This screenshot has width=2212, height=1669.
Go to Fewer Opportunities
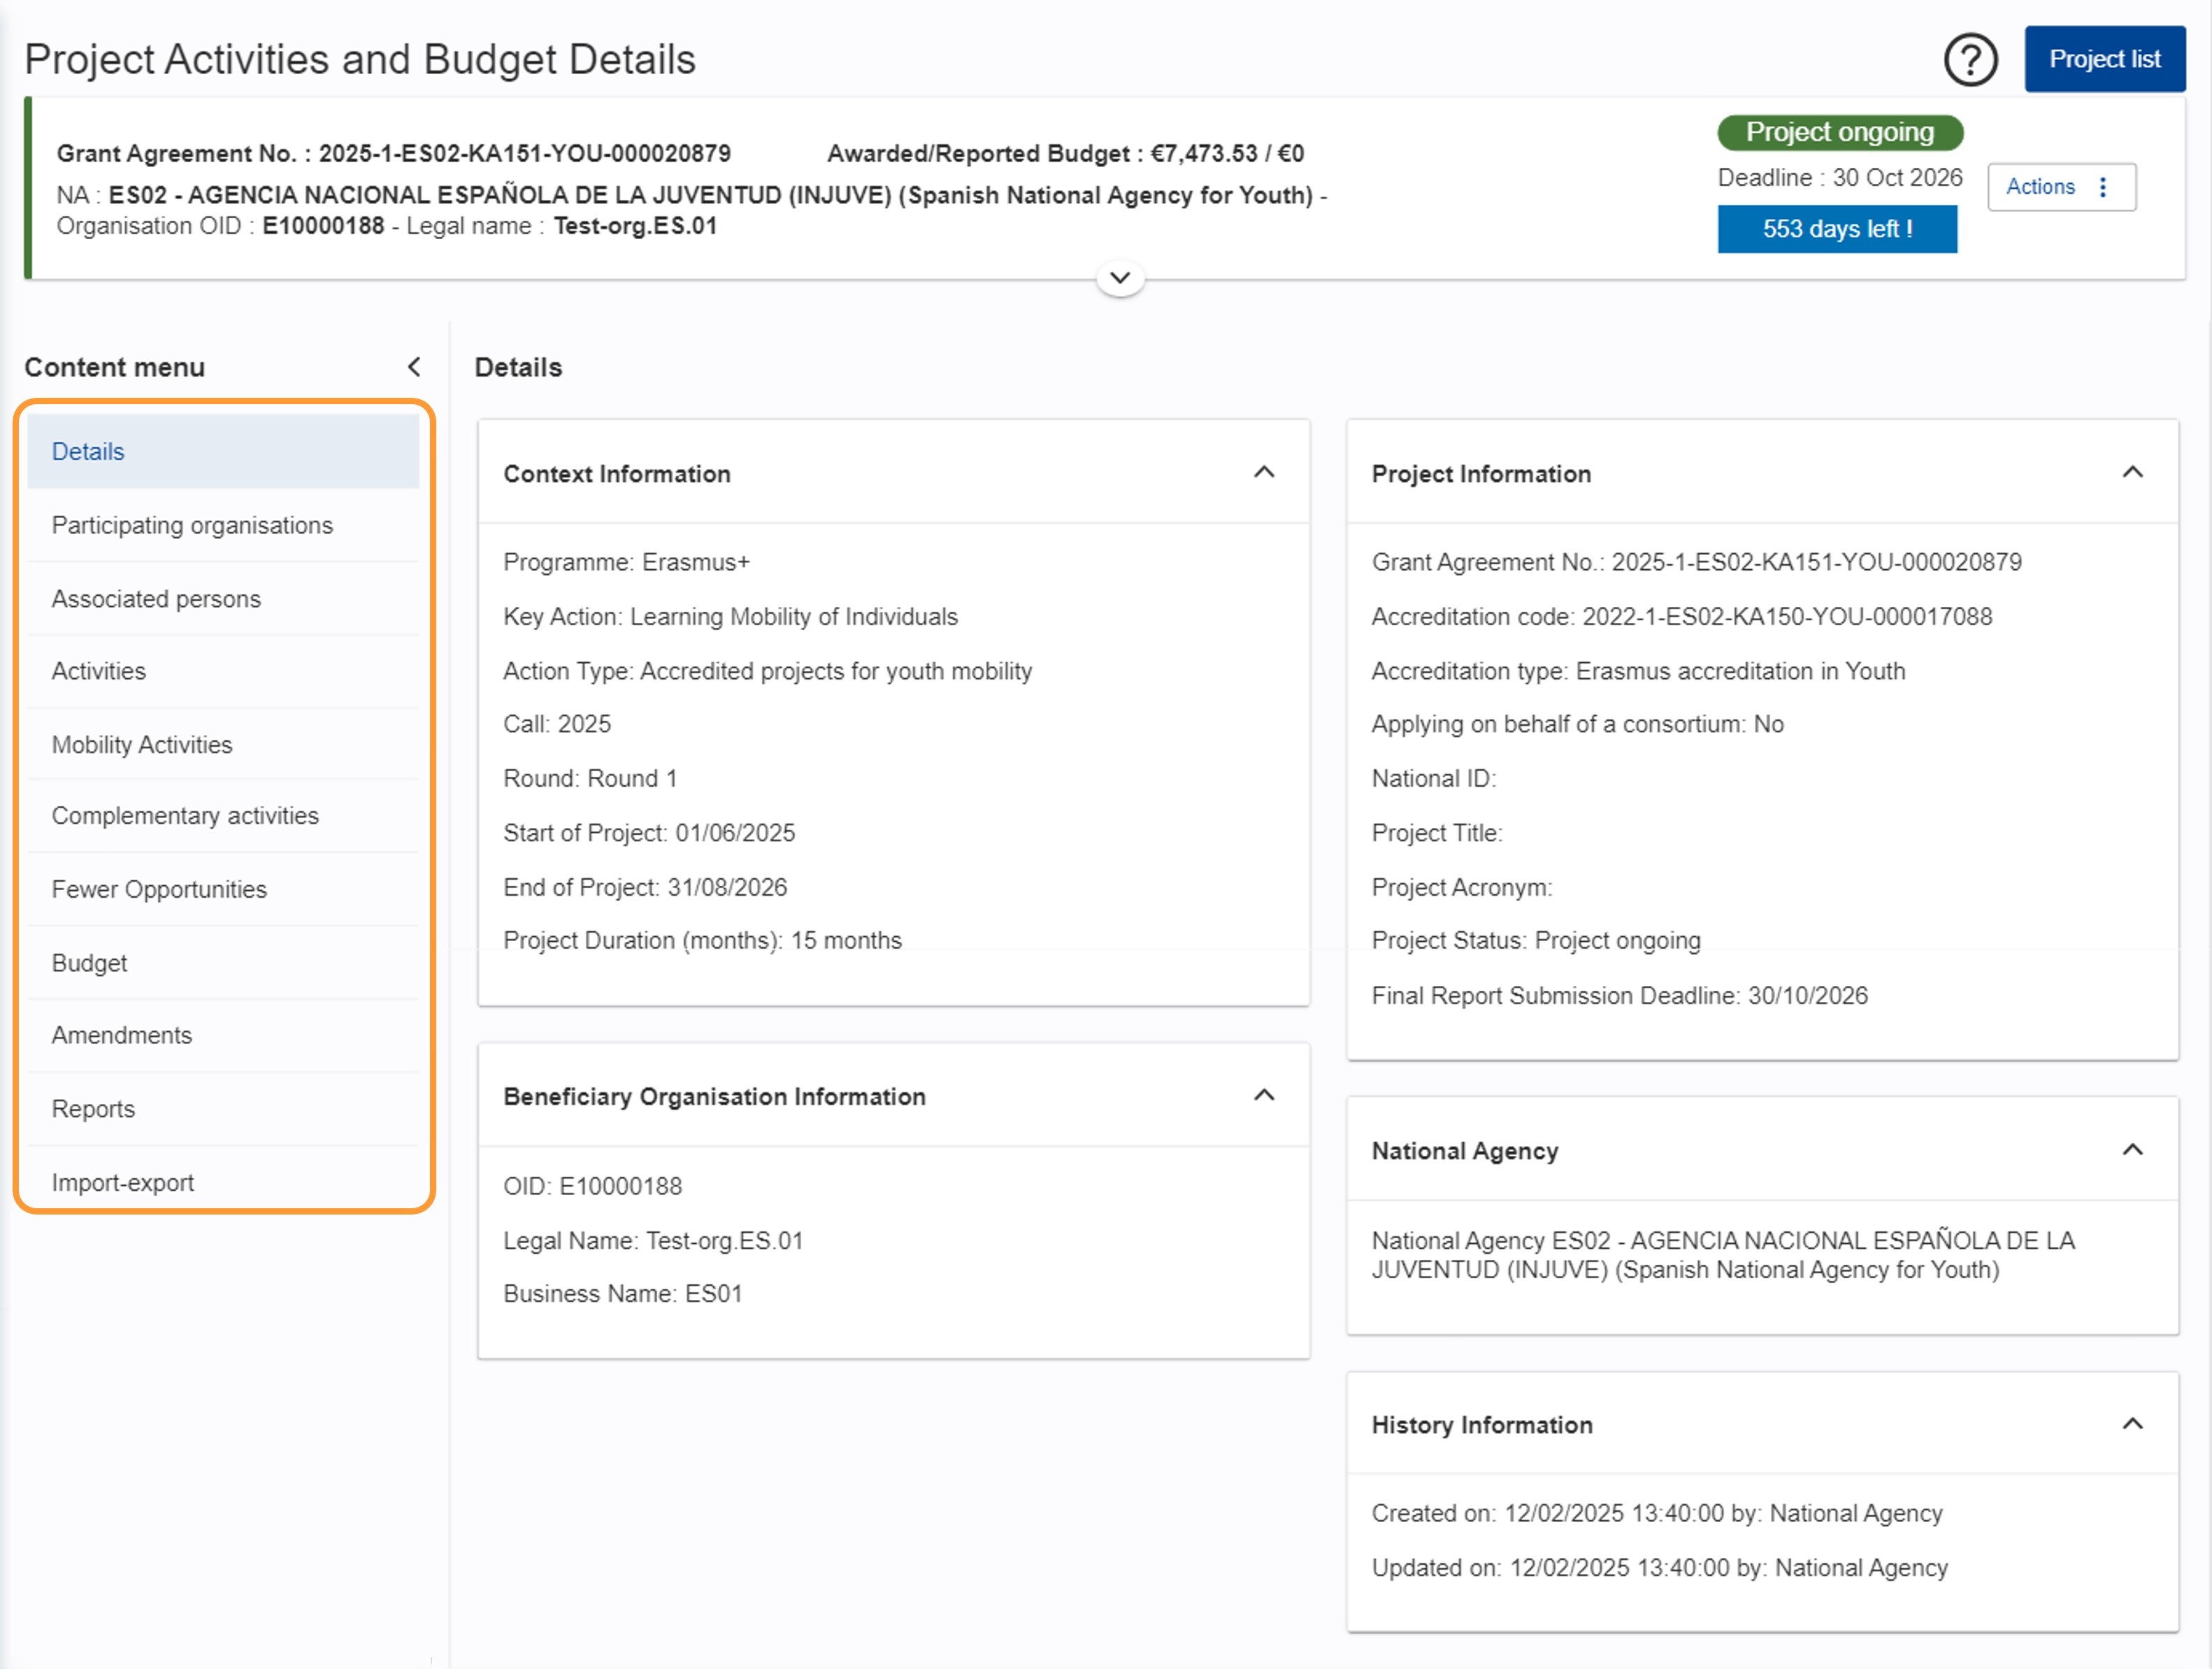pos(222,889)
